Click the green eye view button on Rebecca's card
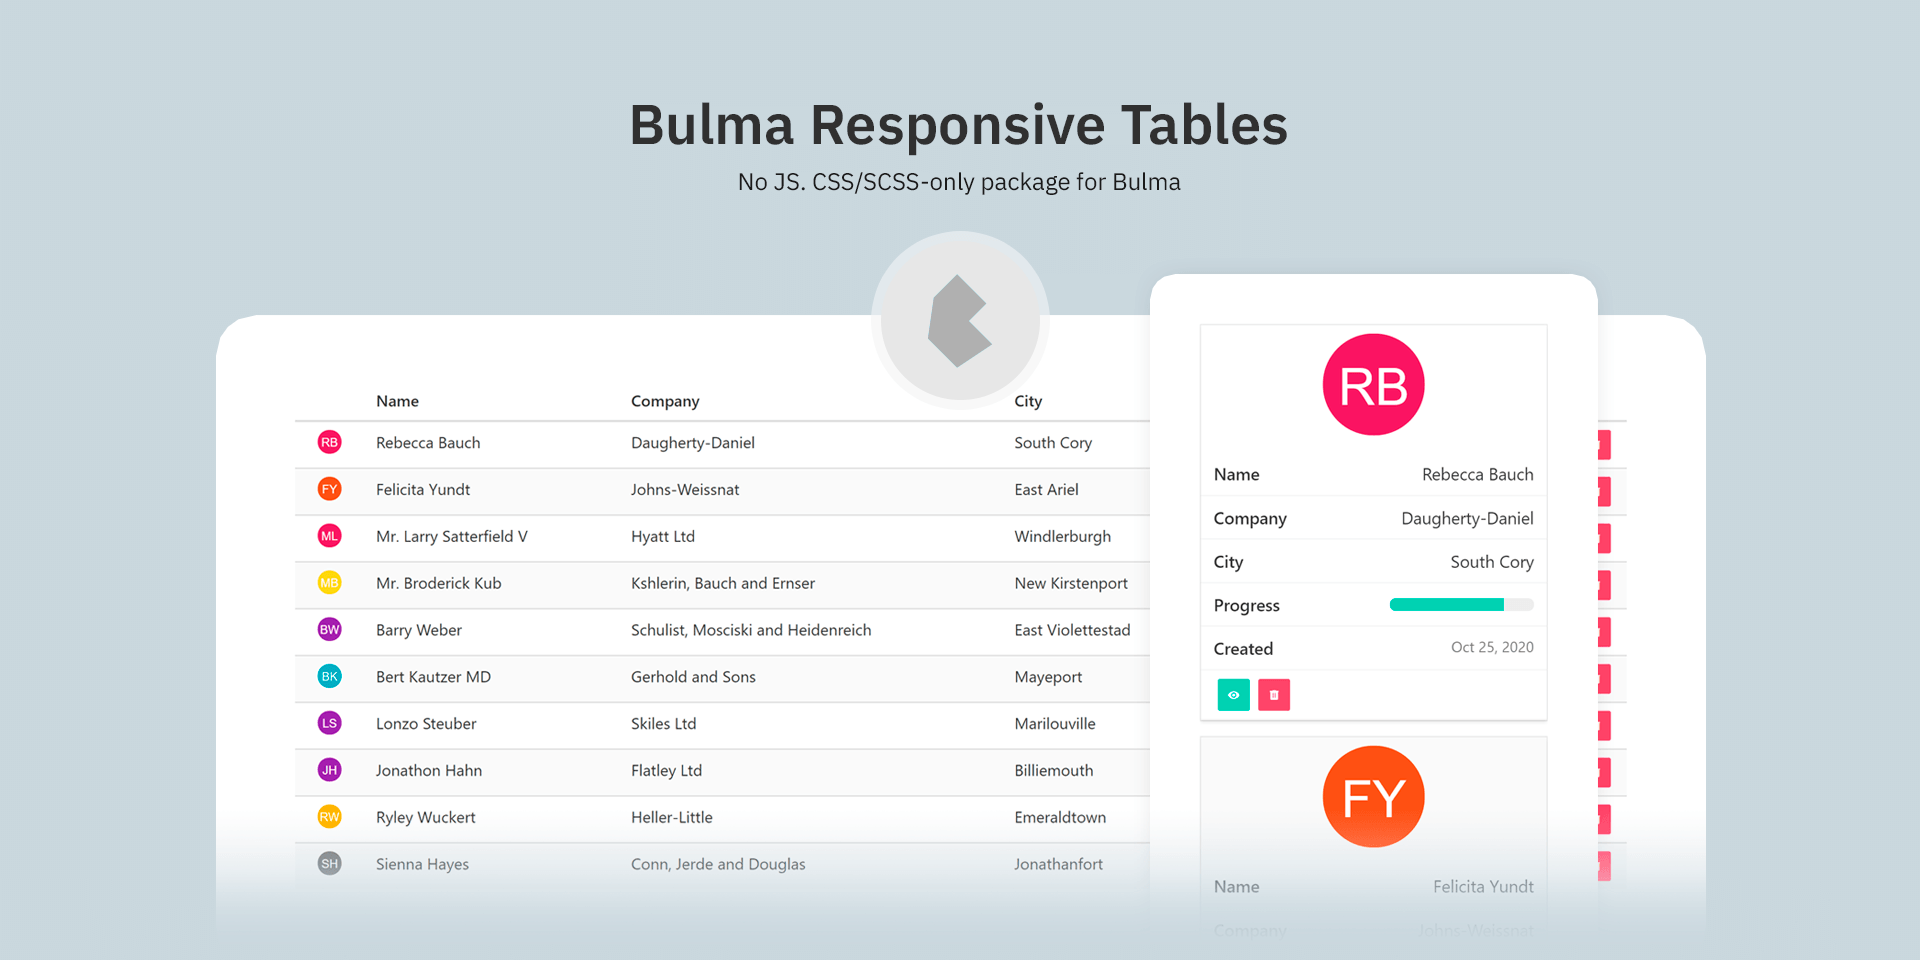The width and height of the screenshot is (1920, 960). pyautogui.click(x=1233, y=695)
